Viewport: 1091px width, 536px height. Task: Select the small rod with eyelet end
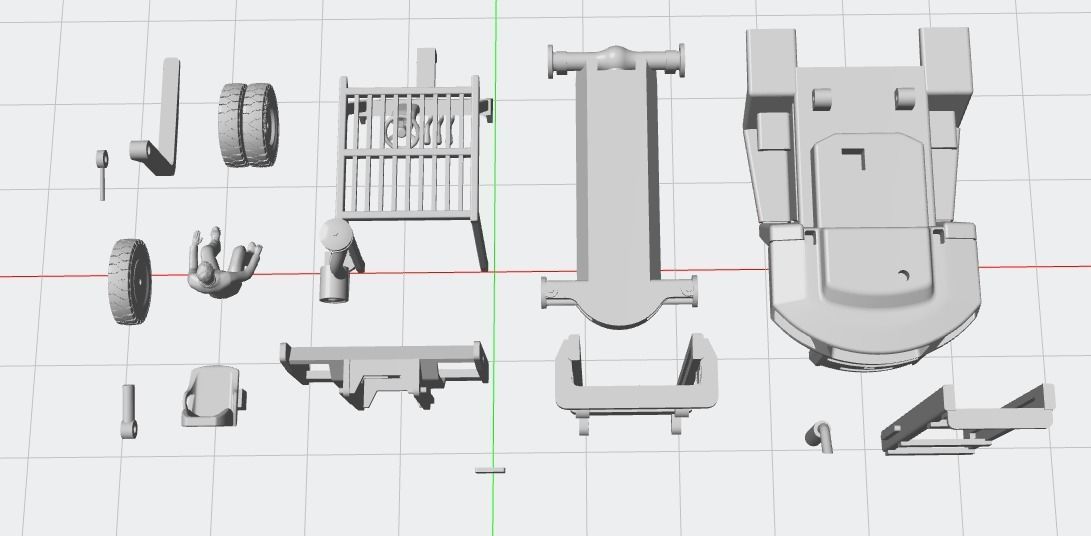[x=129, y=411]
